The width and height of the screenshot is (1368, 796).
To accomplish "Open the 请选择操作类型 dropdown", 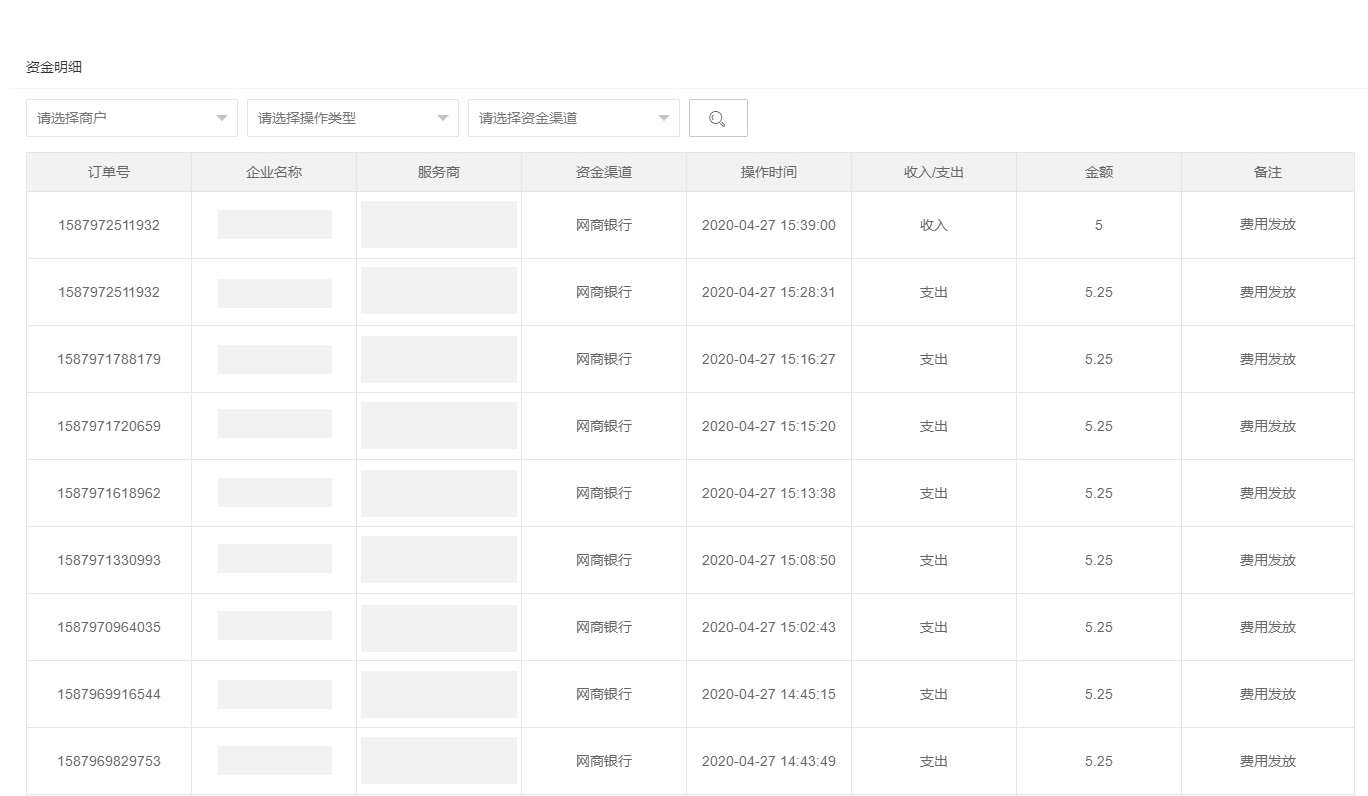I will [x=353, y=118].
